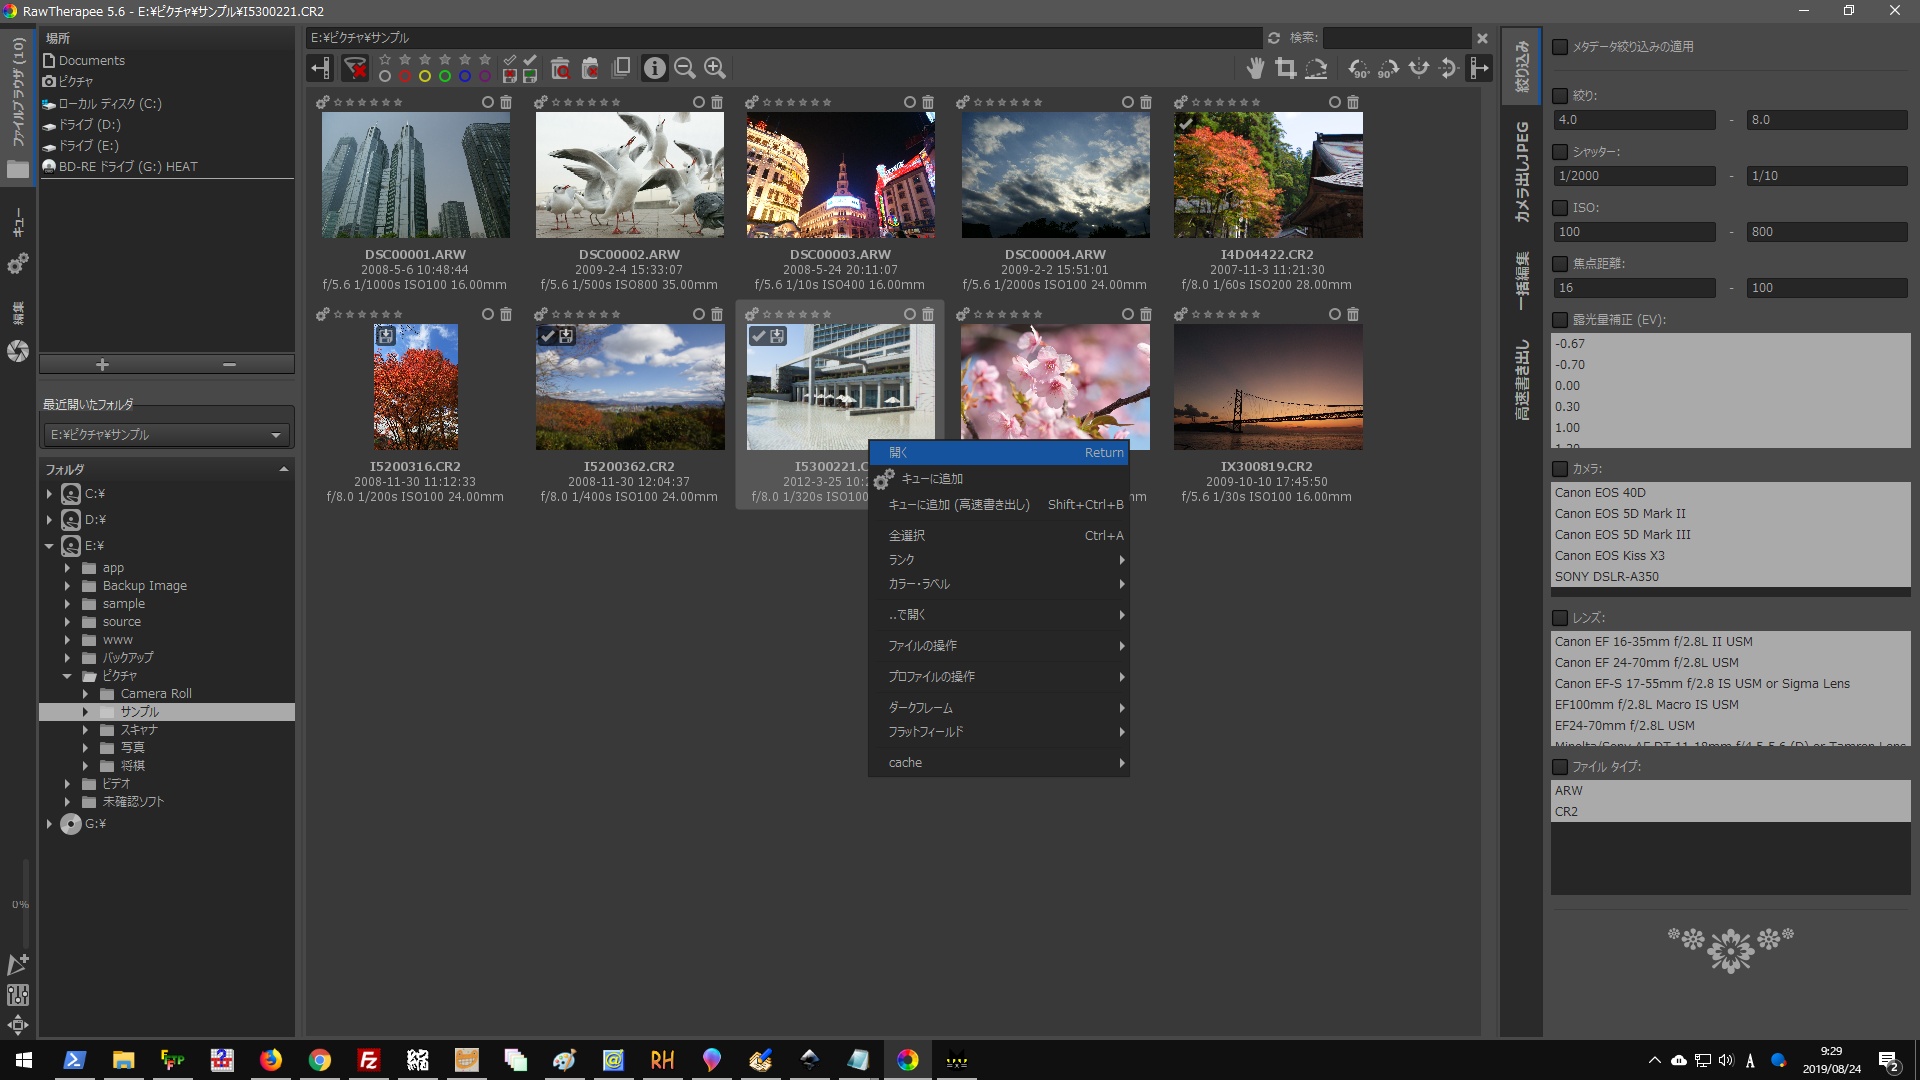The image size is (1920, 1080).
Task: Collapse the フォルダ panel header arrow
Action: click(284, 469)
